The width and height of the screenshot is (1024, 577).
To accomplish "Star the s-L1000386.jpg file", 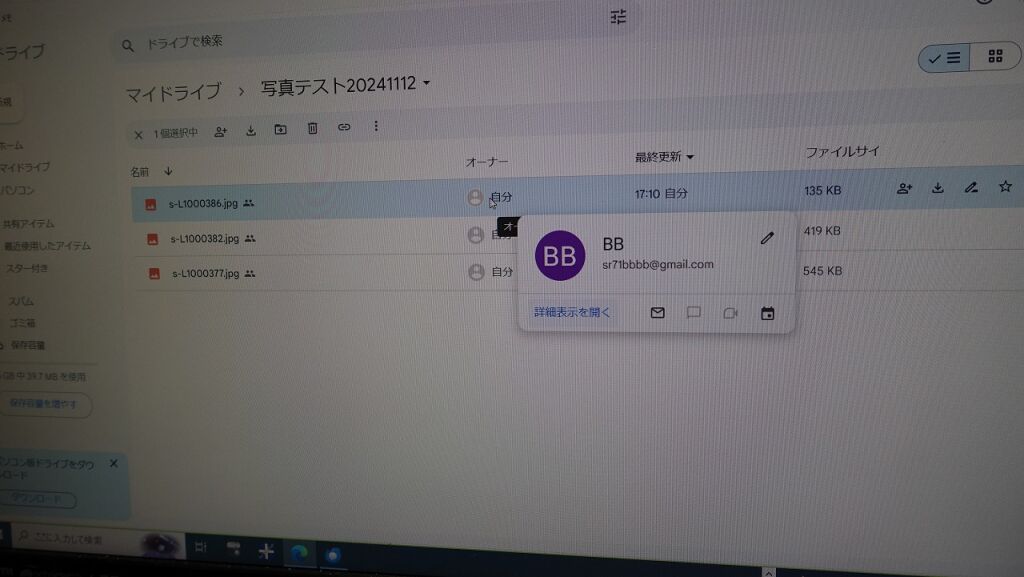I will pyautogui.click(x=1005, y=186).
